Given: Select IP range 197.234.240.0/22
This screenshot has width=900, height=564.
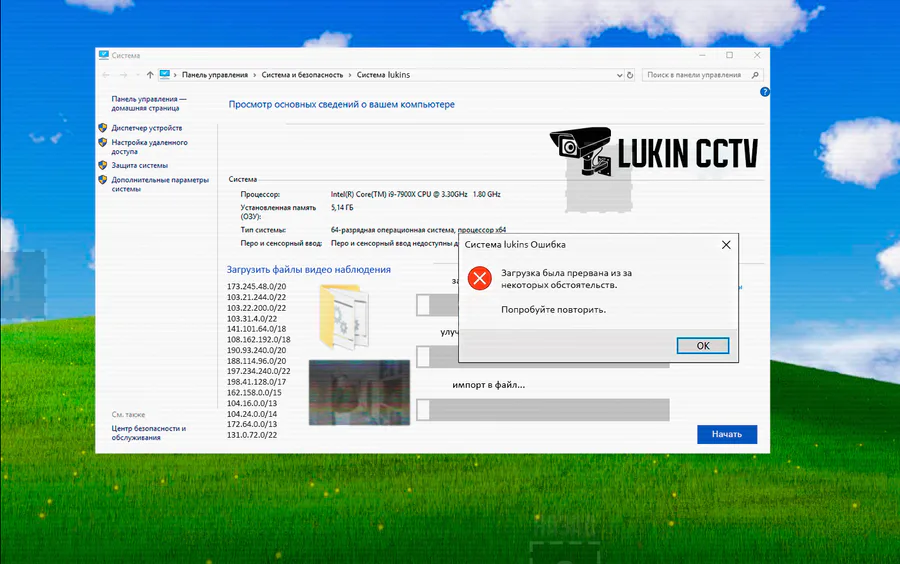Looking at the screenshot, I should click(258, 371).
